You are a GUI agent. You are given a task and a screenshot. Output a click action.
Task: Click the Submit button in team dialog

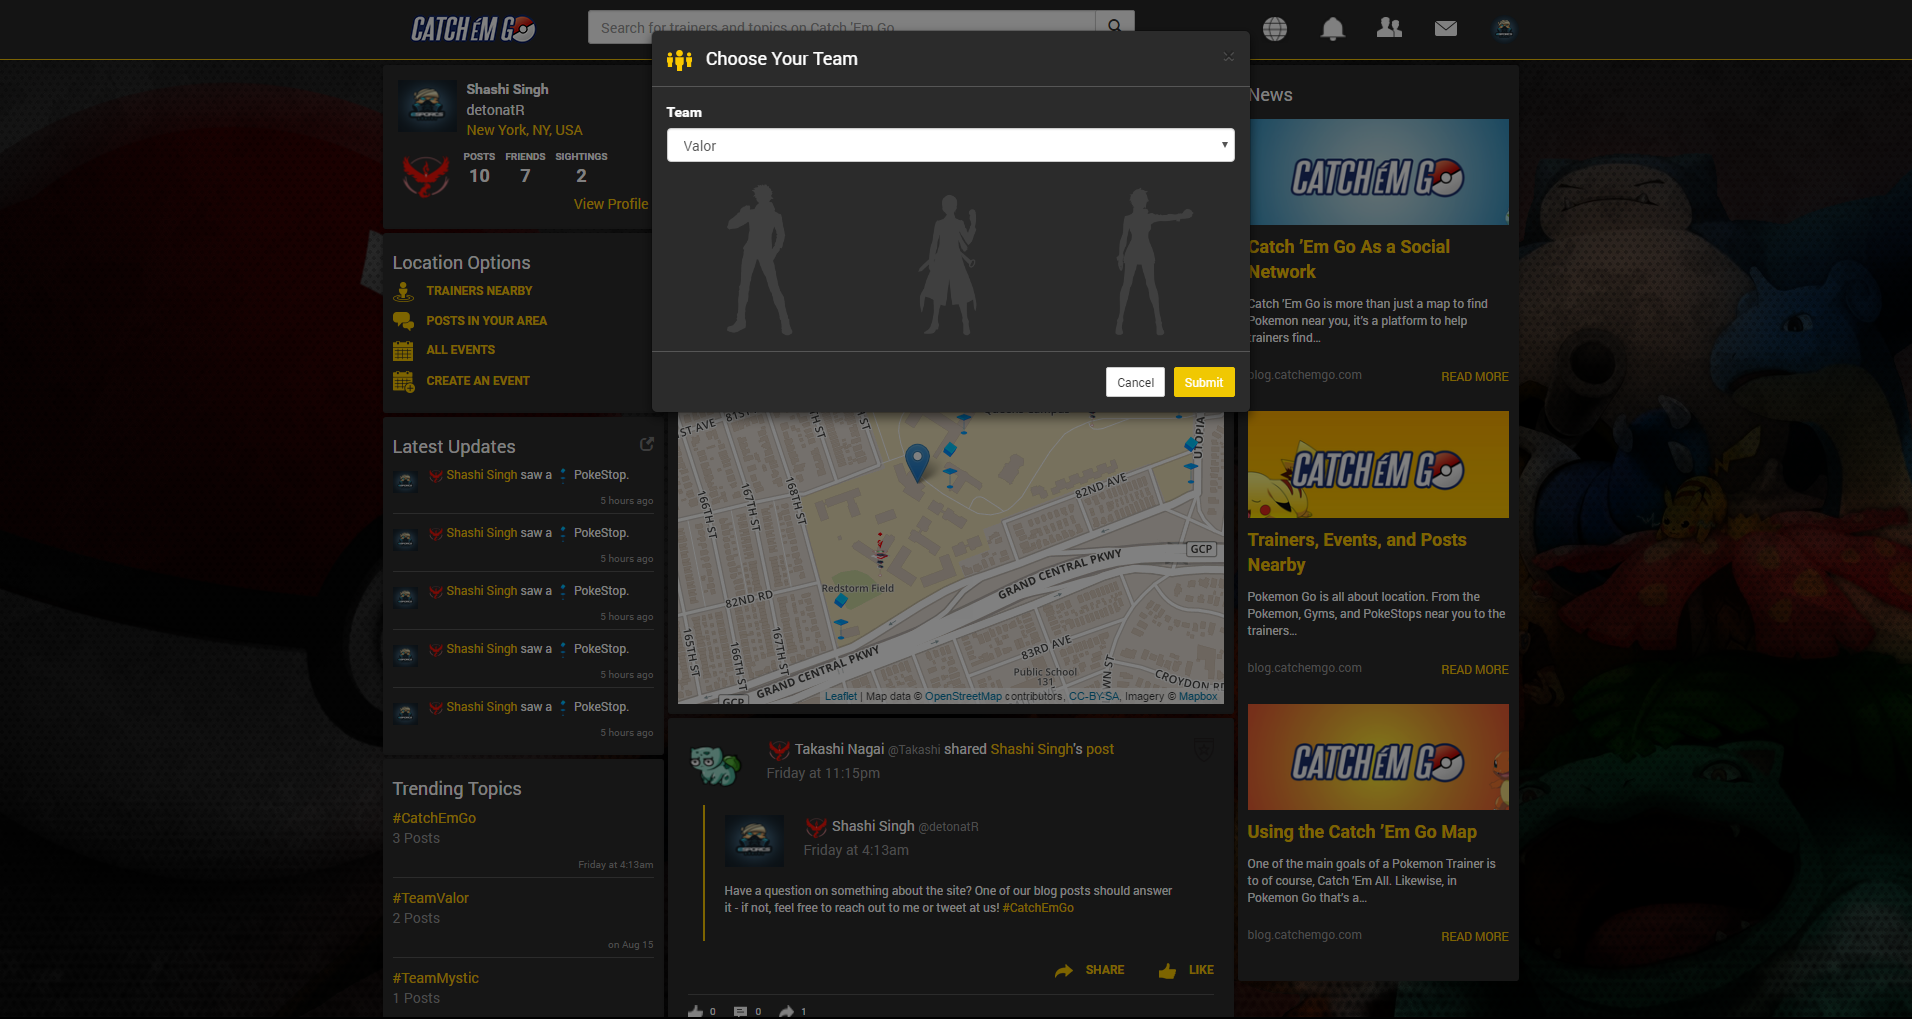[1204, 382]
